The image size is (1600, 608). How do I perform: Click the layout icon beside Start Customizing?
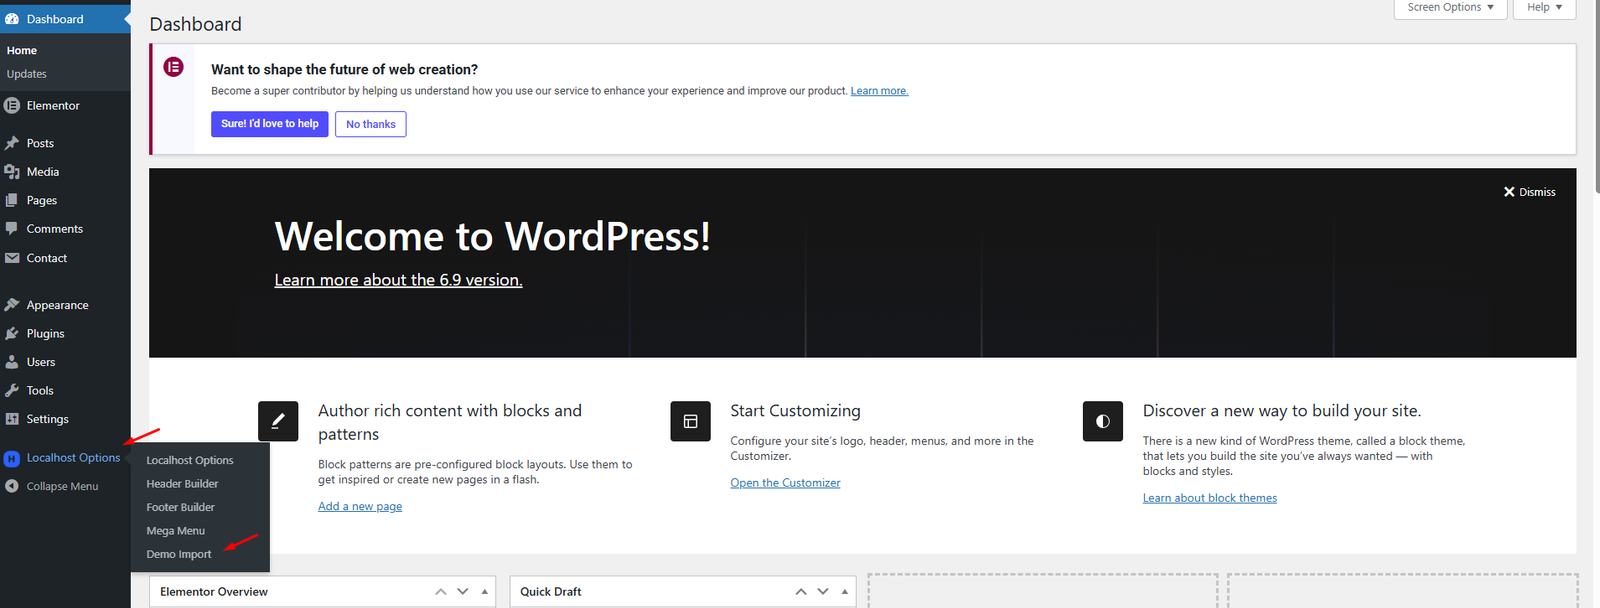690,421
